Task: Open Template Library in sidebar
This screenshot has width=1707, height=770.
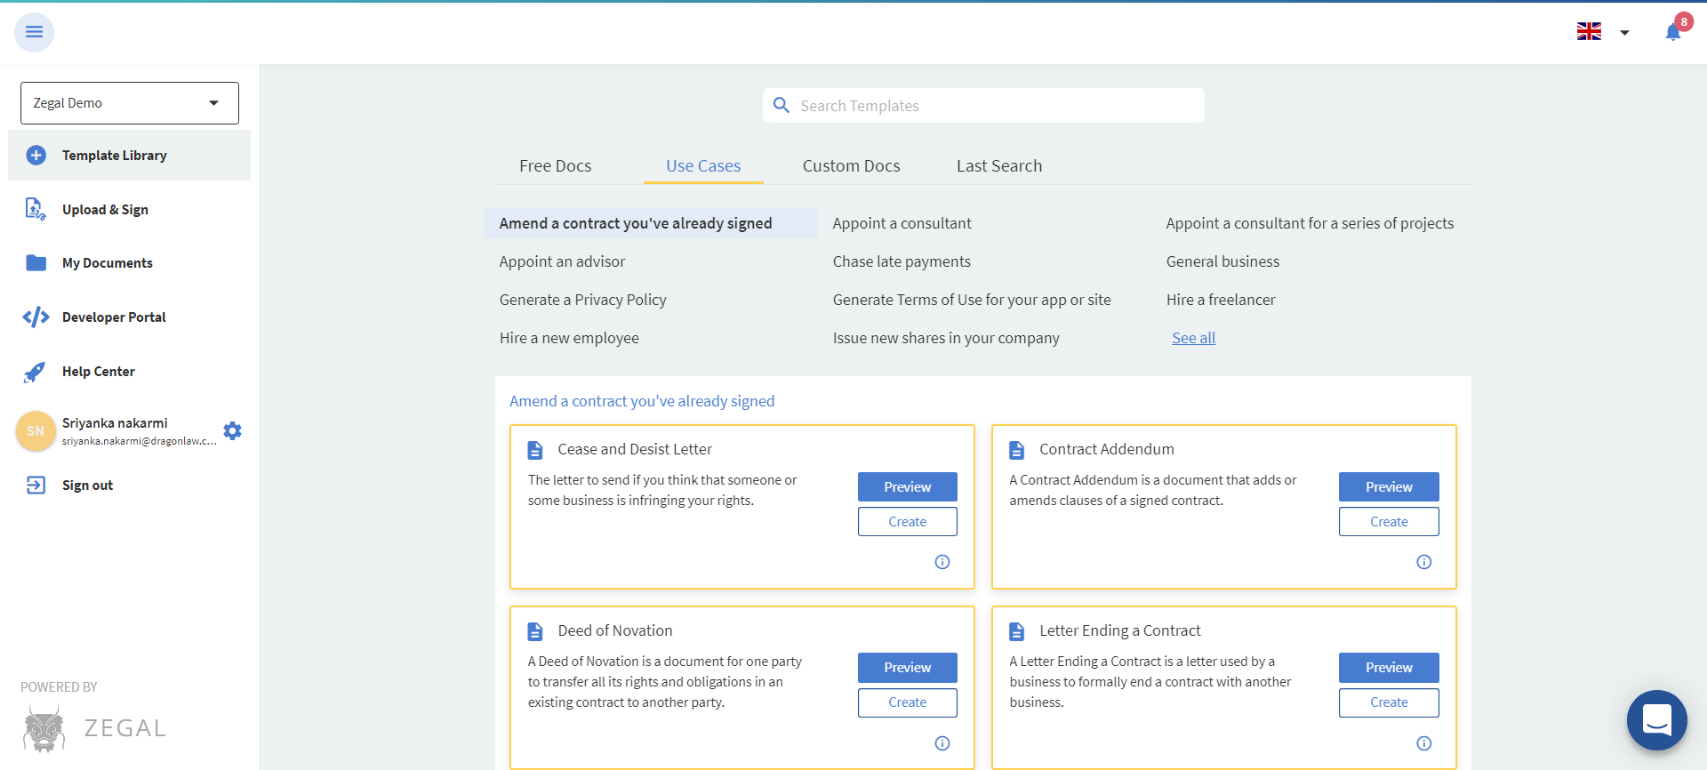Action: point(129,155)
